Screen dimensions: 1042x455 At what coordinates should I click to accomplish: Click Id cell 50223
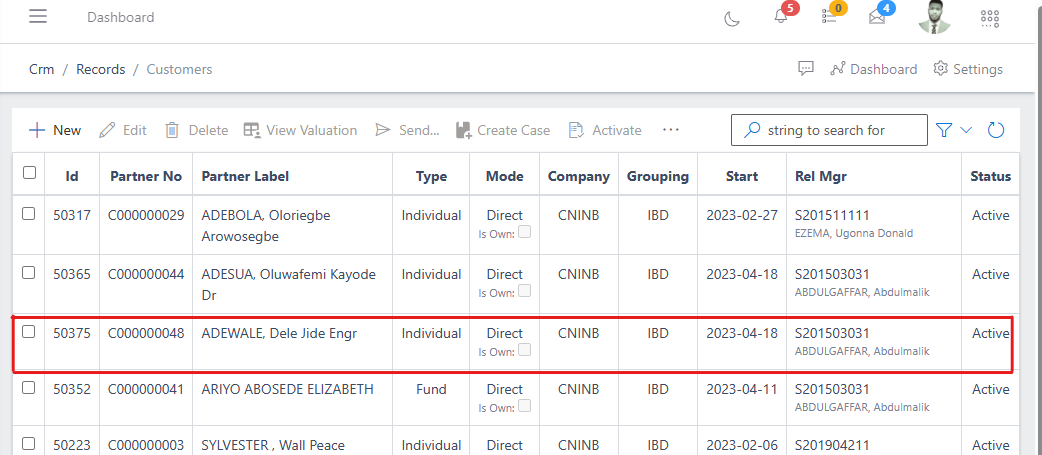tap(72, 445)
